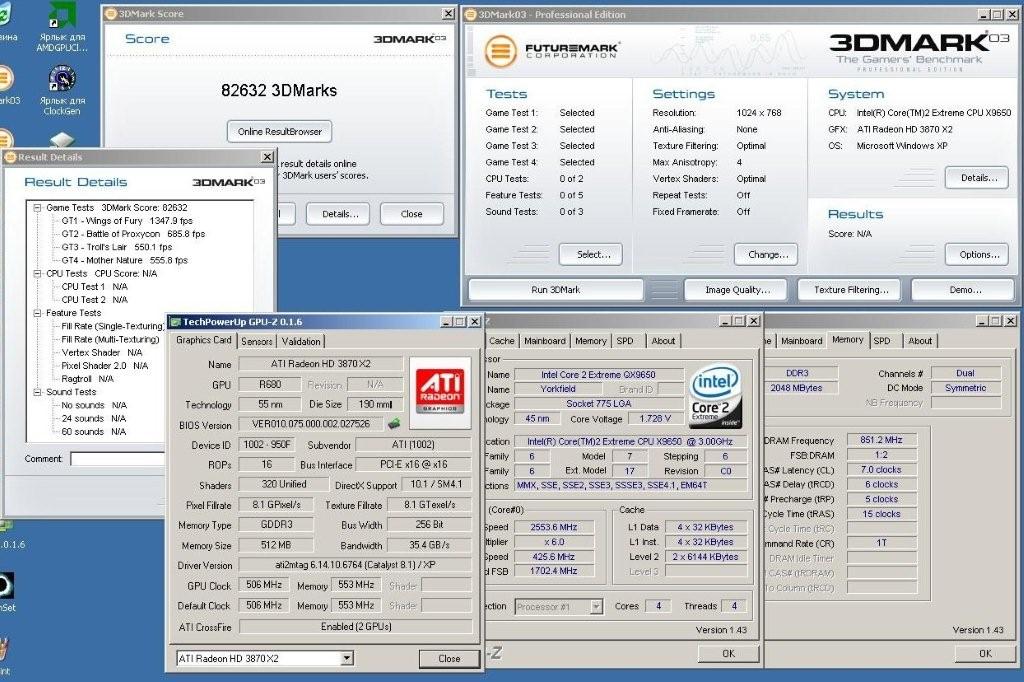1024x682 pixels.
Task: Click the system Details button in 3DMark03
Action: [976, 178]
